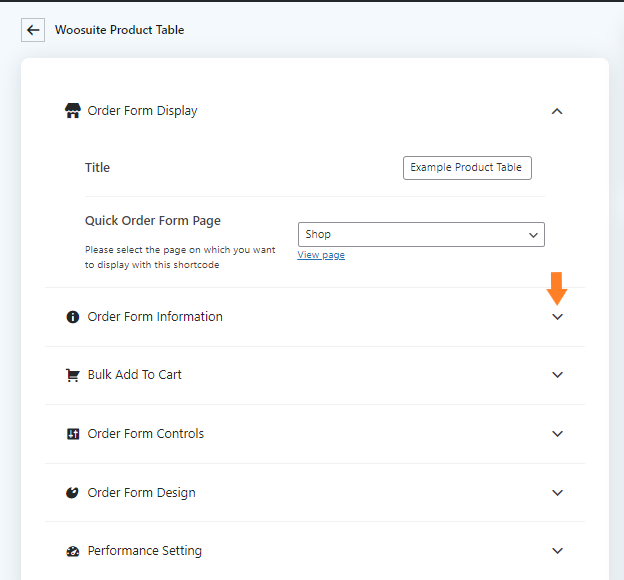Click the Order Form Design heading
The width and height of the screenshot is (624, 580).
[x=141, y=493]
